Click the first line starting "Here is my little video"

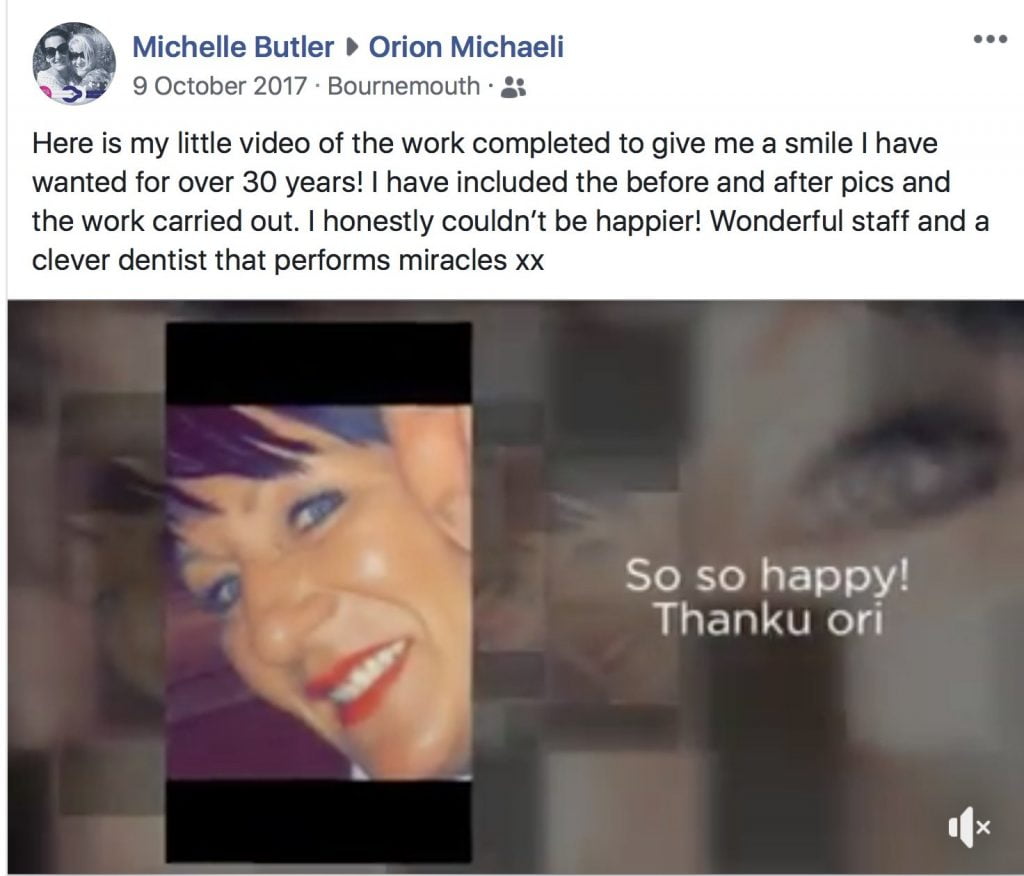485,143
